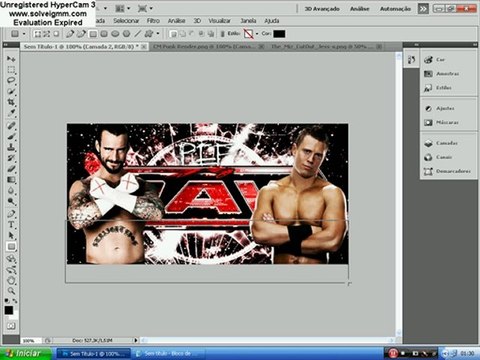
Task: Choose Rounded Rectangle shape in options bar
Action: coord(104,34)
